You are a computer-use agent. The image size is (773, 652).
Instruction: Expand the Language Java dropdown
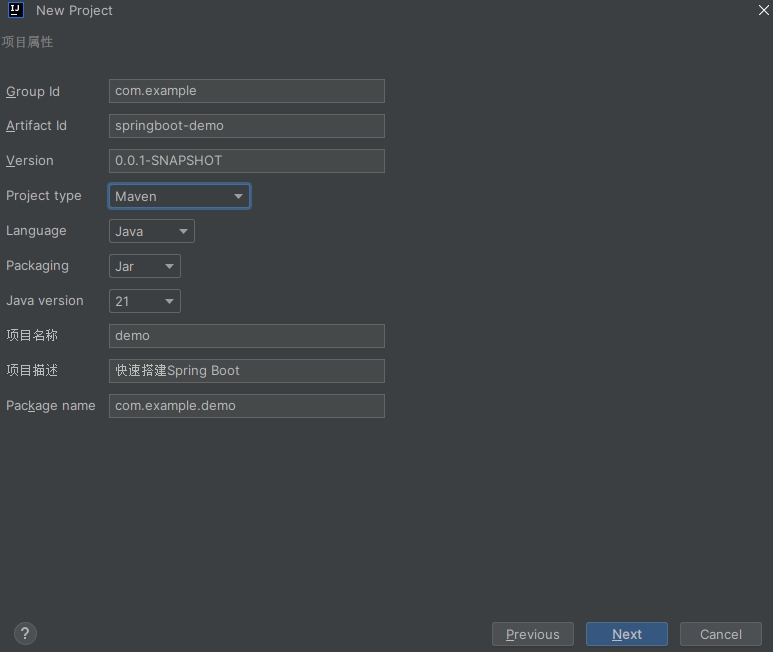[152, 231]
